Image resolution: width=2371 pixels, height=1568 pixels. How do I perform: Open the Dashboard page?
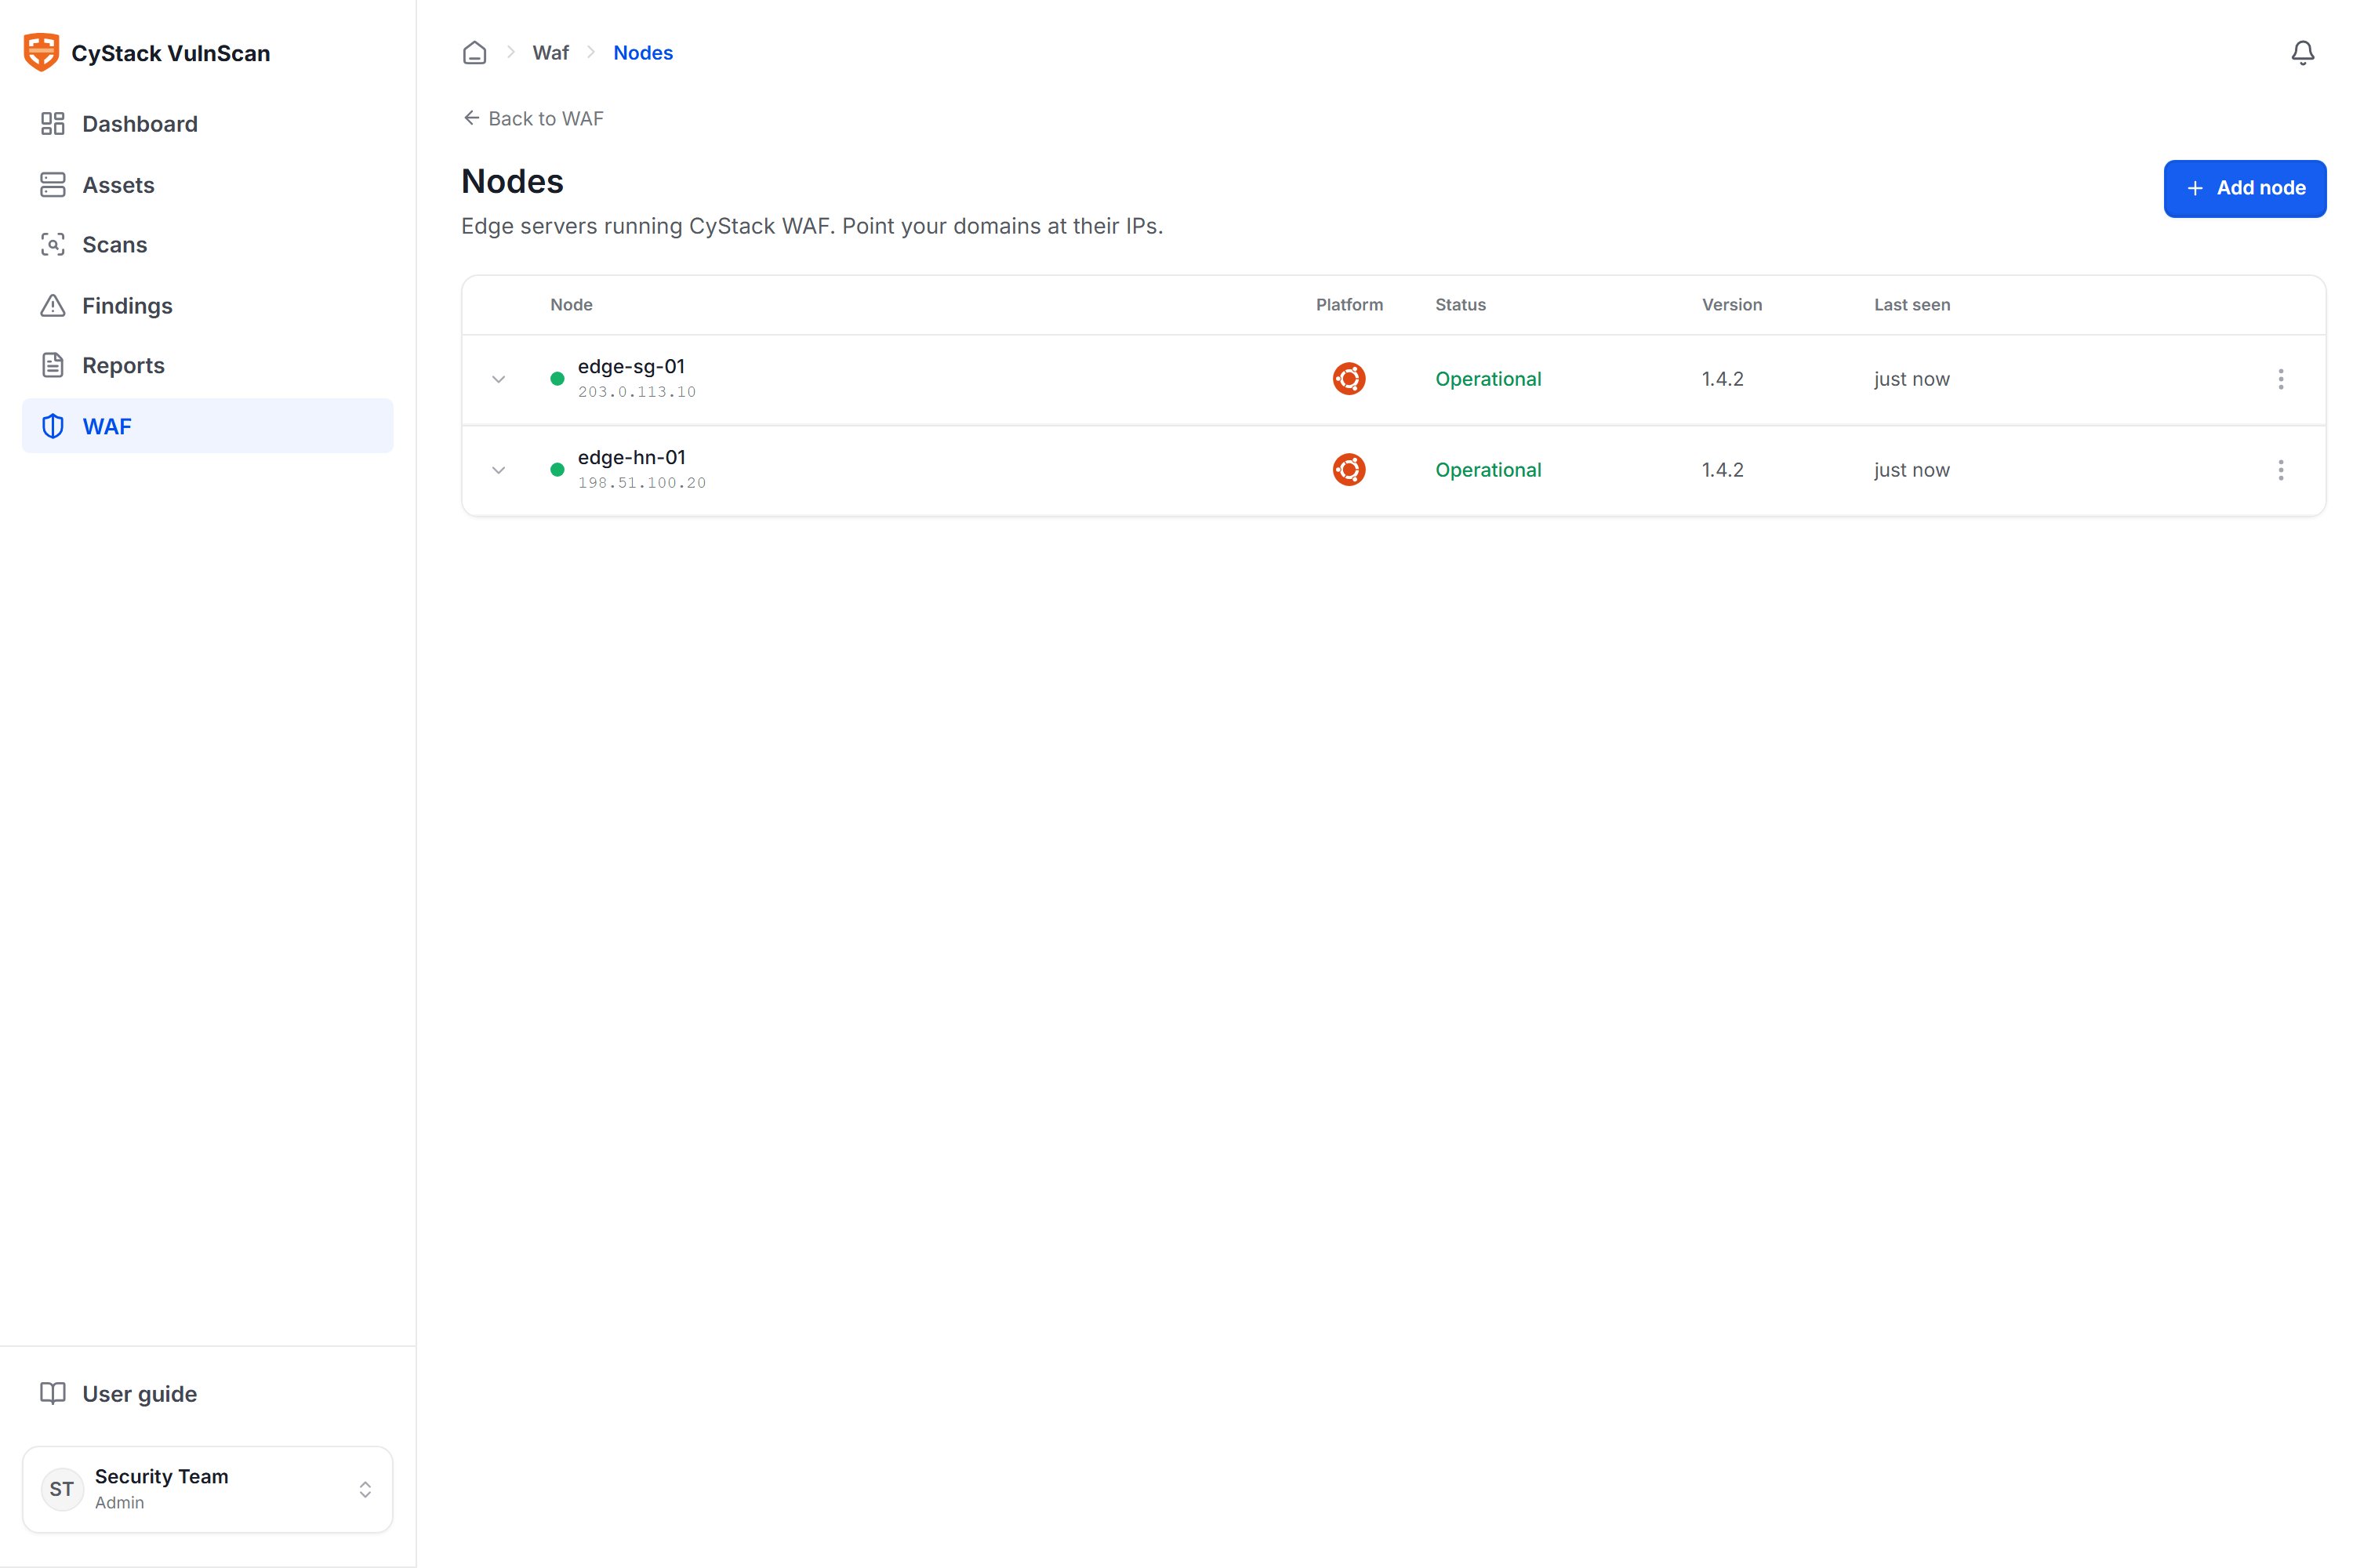pos(208,124)
